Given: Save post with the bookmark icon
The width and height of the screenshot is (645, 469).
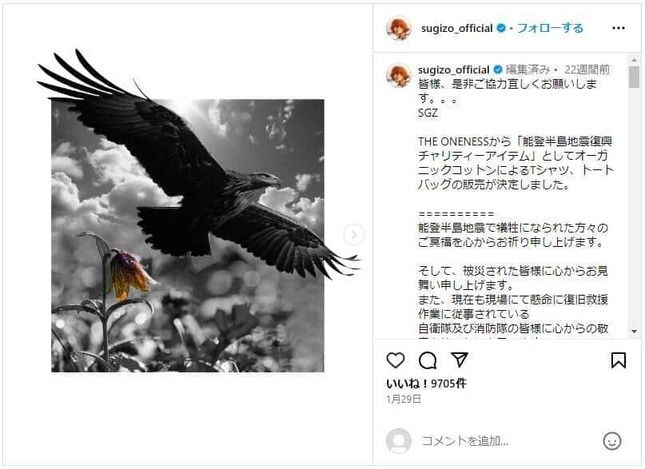Looking at the screenshot, I should point(618,360).
